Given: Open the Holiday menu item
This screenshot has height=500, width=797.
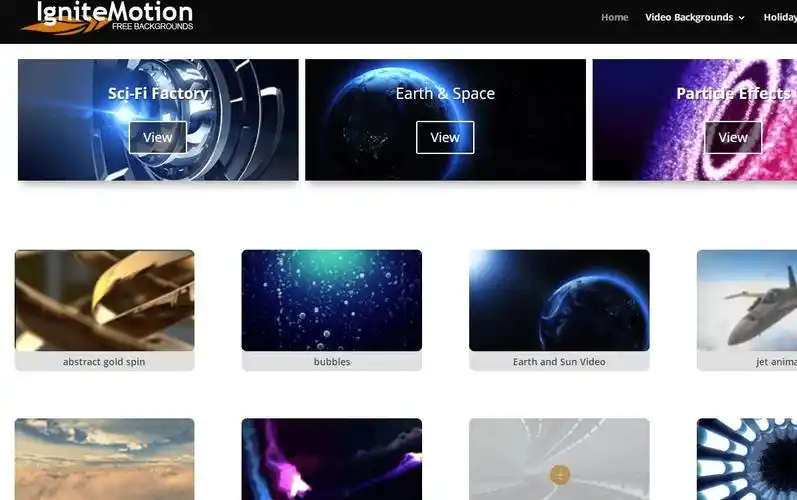Looking at the screenshot, I should (779, 17).
